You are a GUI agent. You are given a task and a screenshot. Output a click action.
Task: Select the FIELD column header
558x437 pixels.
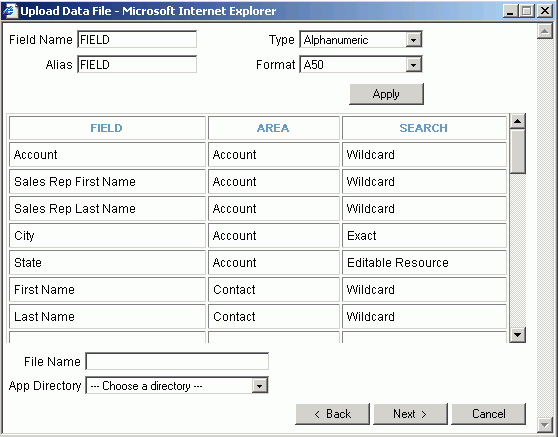point(107,128)
